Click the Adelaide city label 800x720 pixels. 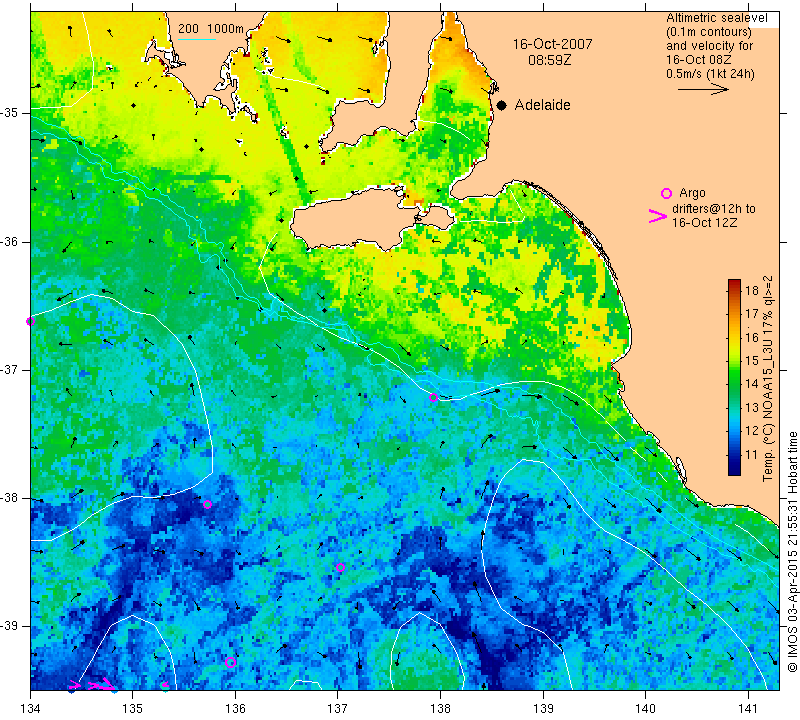[x=542, y=105]
